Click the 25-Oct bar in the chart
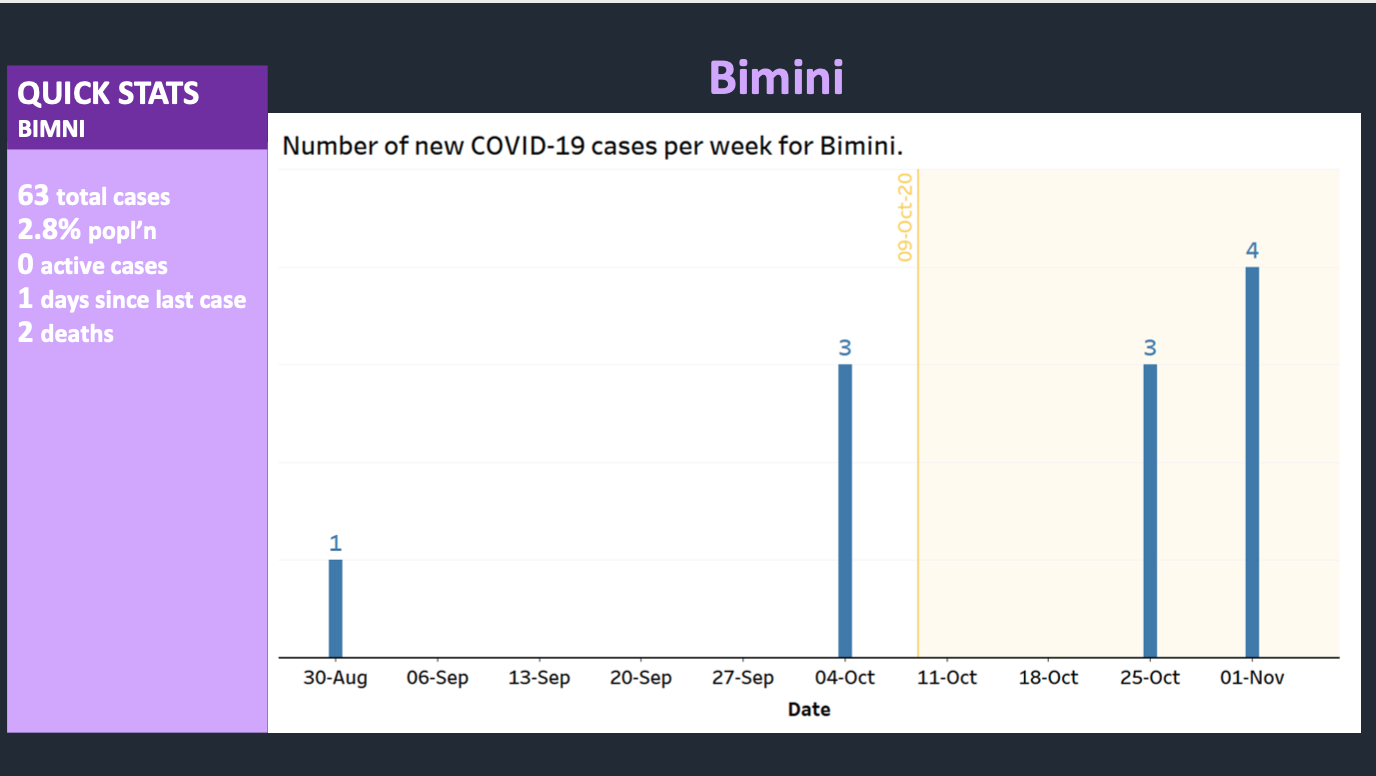This screenshot has height=776, width=1376. point(1150,510)
